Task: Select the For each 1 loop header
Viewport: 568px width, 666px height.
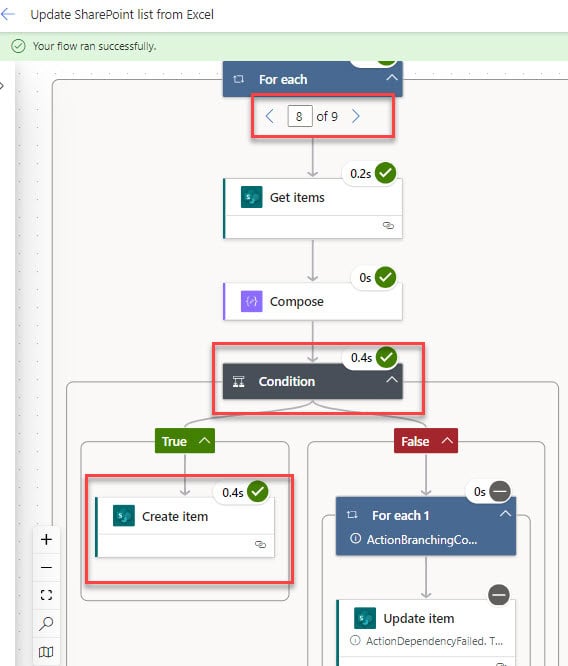Action: tap(426, 526)
